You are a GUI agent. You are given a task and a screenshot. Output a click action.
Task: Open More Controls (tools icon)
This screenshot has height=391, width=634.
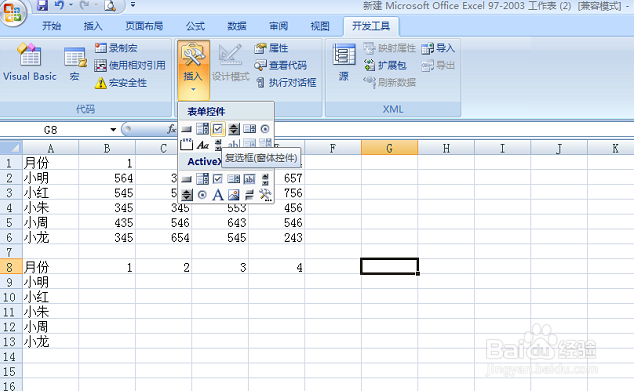pyautogui.click(x=265, y=195)
